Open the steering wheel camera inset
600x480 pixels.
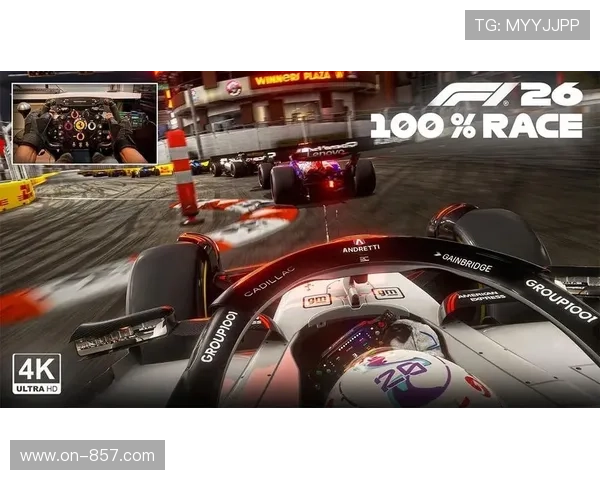tap(84, 123)
